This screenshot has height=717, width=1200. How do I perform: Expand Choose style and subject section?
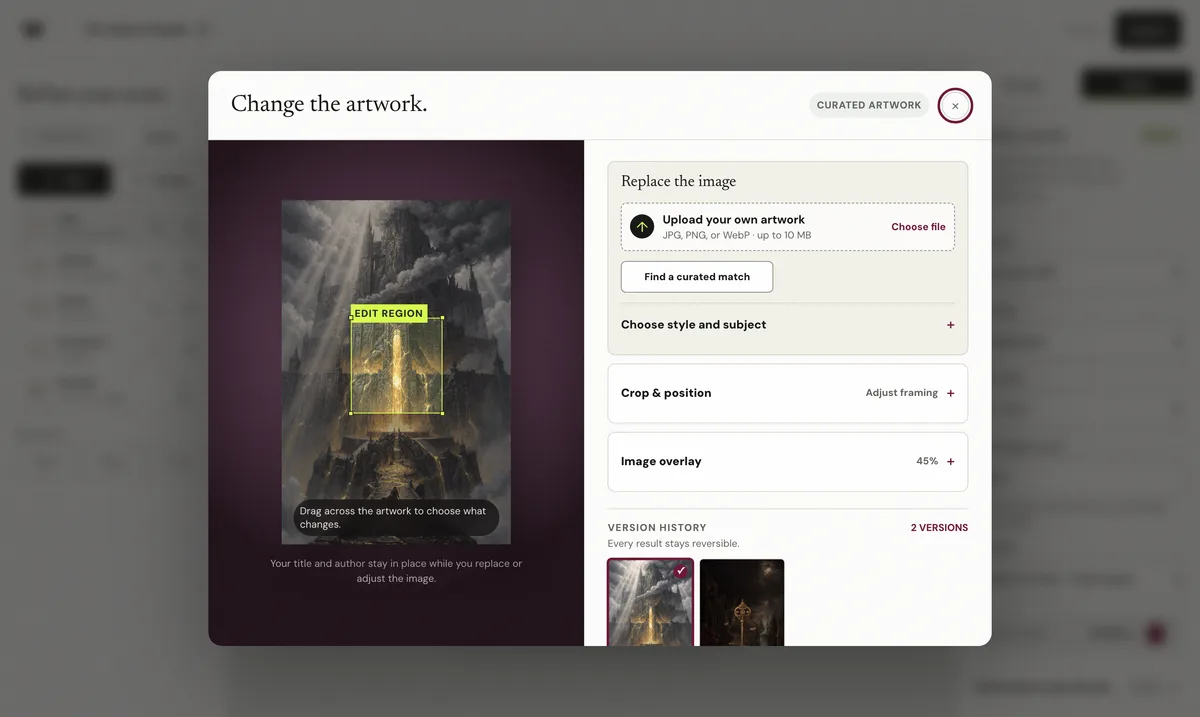tap(788, 325)
